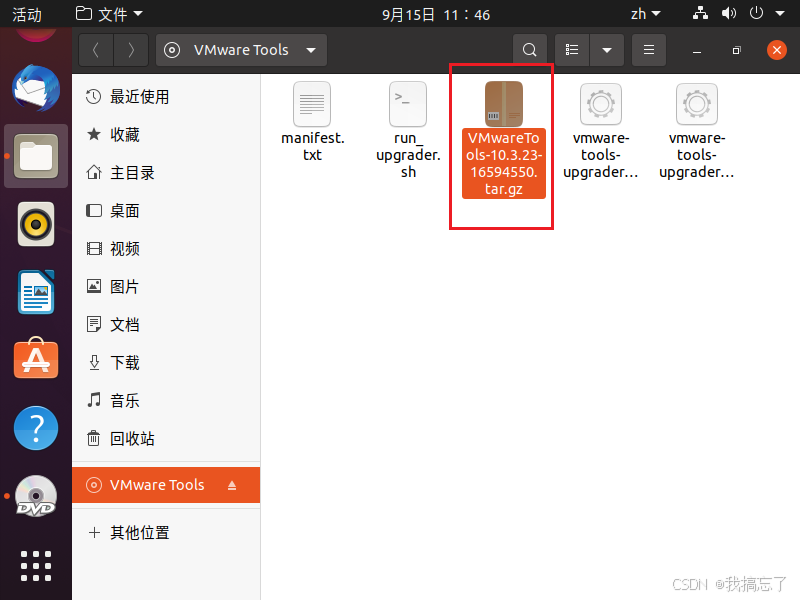
Task: Toggle list view with the view icon
Action: click(x=572, y=50)
